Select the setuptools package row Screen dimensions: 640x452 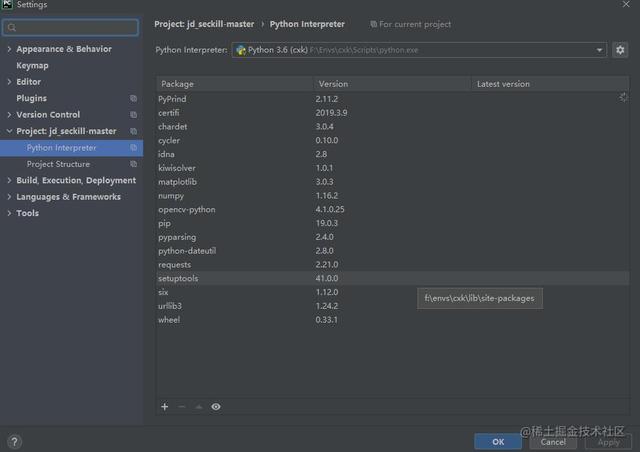point(393,278)
